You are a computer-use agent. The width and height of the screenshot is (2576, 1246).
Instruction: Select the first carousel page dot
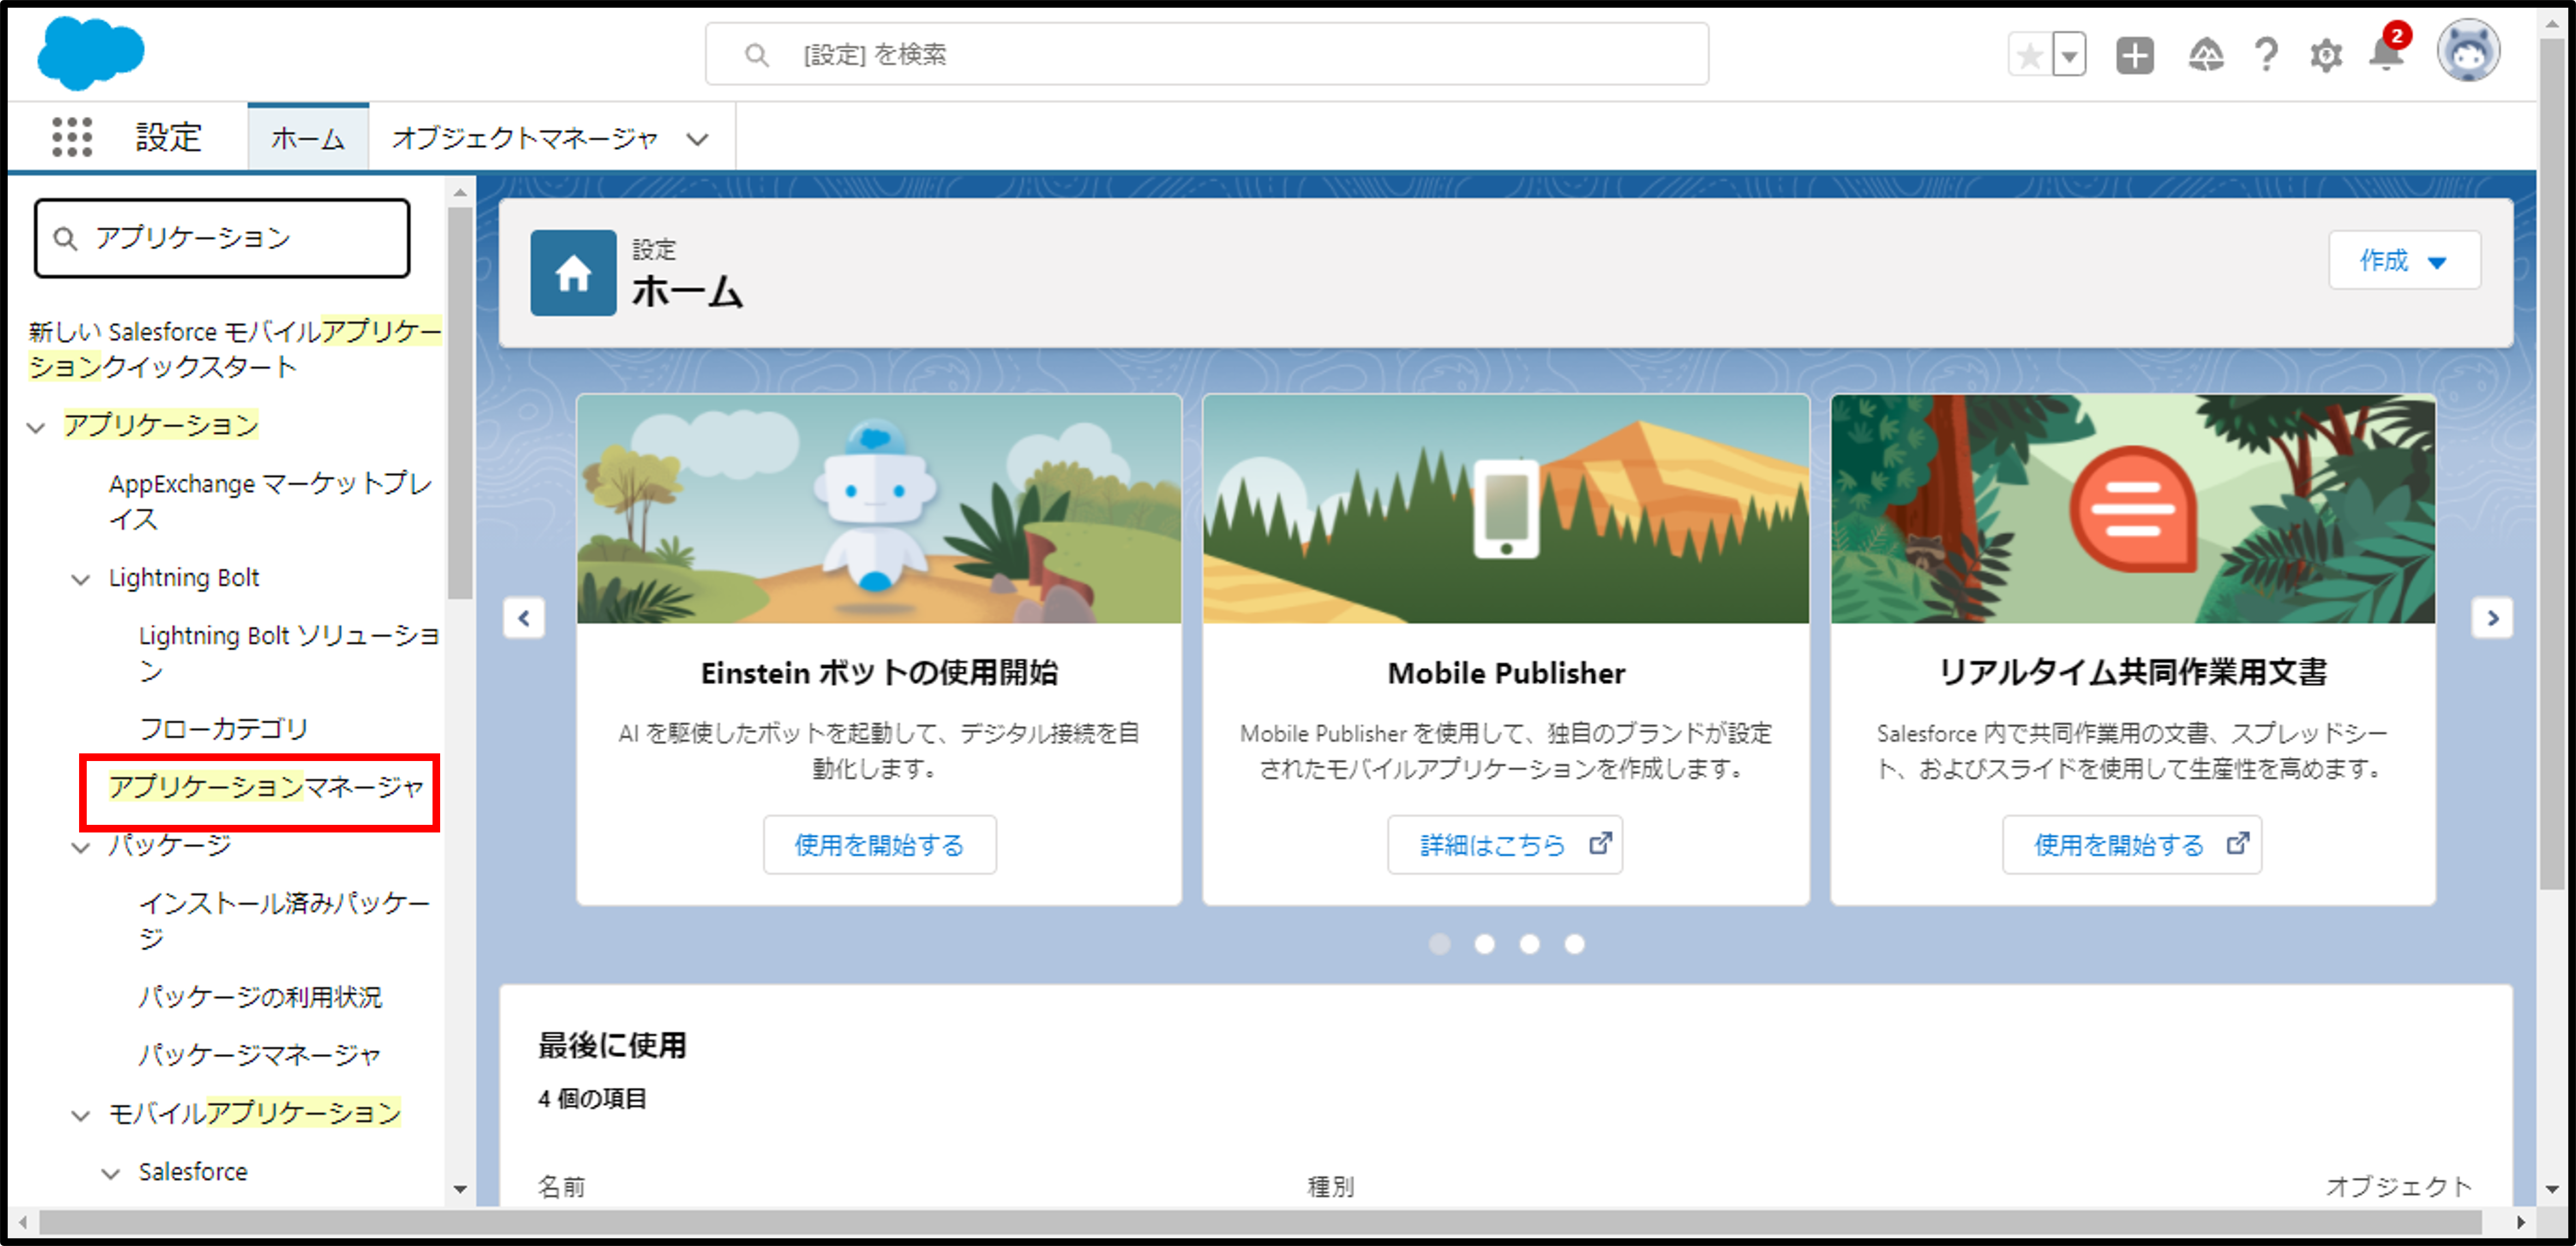[x=1439, y=943]
